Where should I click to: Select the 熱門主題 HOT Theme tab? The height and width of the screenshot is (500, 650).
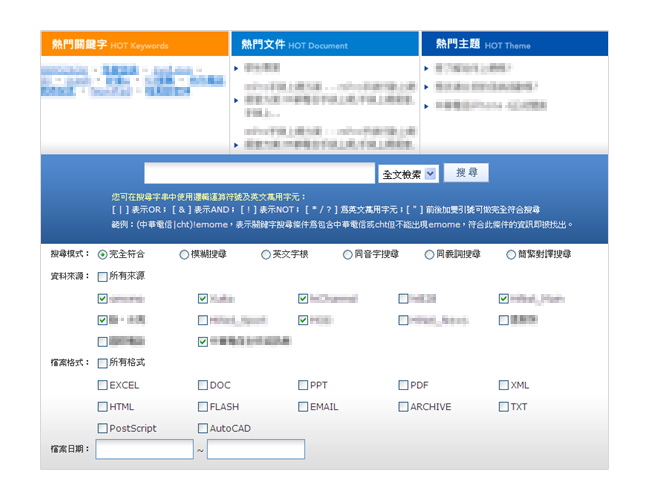(513, 44)
